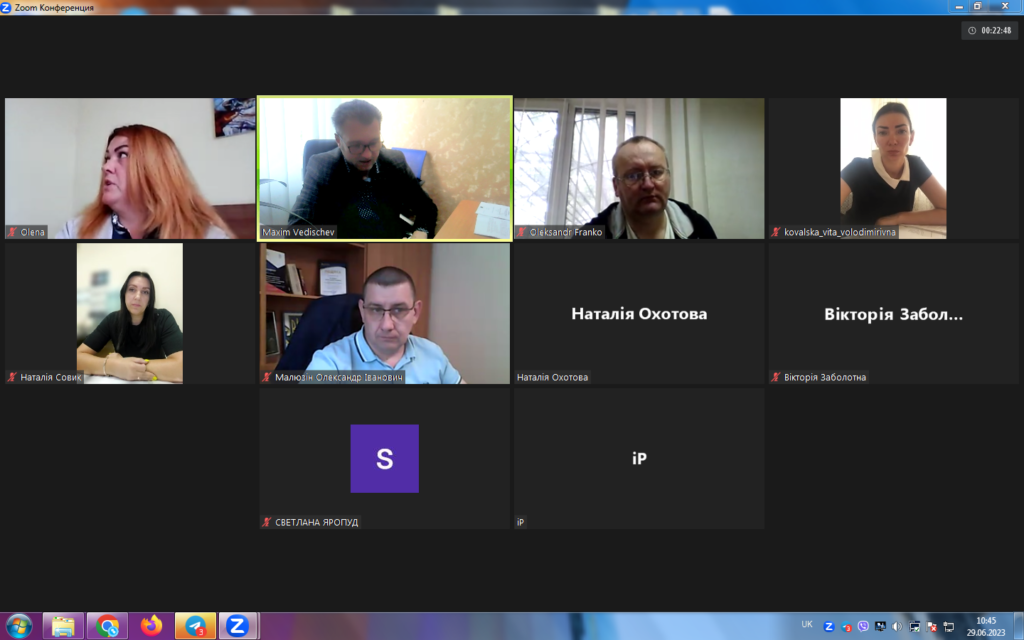Open File Explorer from the taskbar

pyautogui.click(x=63, y=626)
